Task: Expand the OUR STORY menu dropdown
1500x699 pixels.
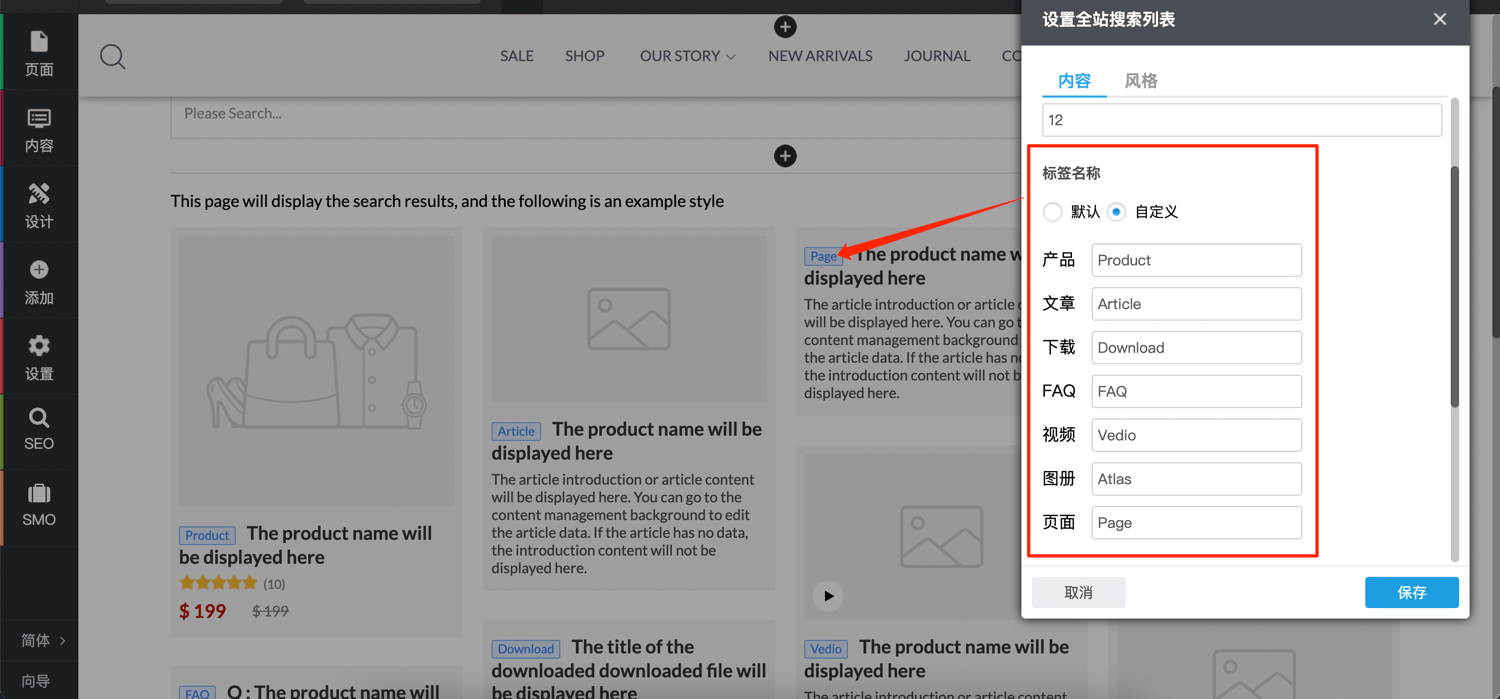Action: (687, 56)
